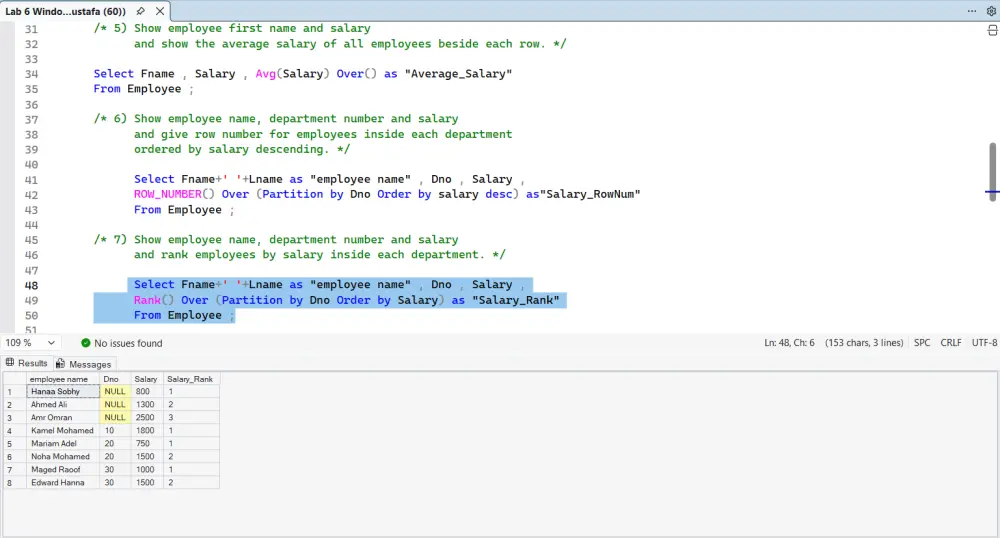Image resolution: width=1000 pixels, height=538 pixels.
Task: Open the settings gear at top right
Action: (992, 11)
